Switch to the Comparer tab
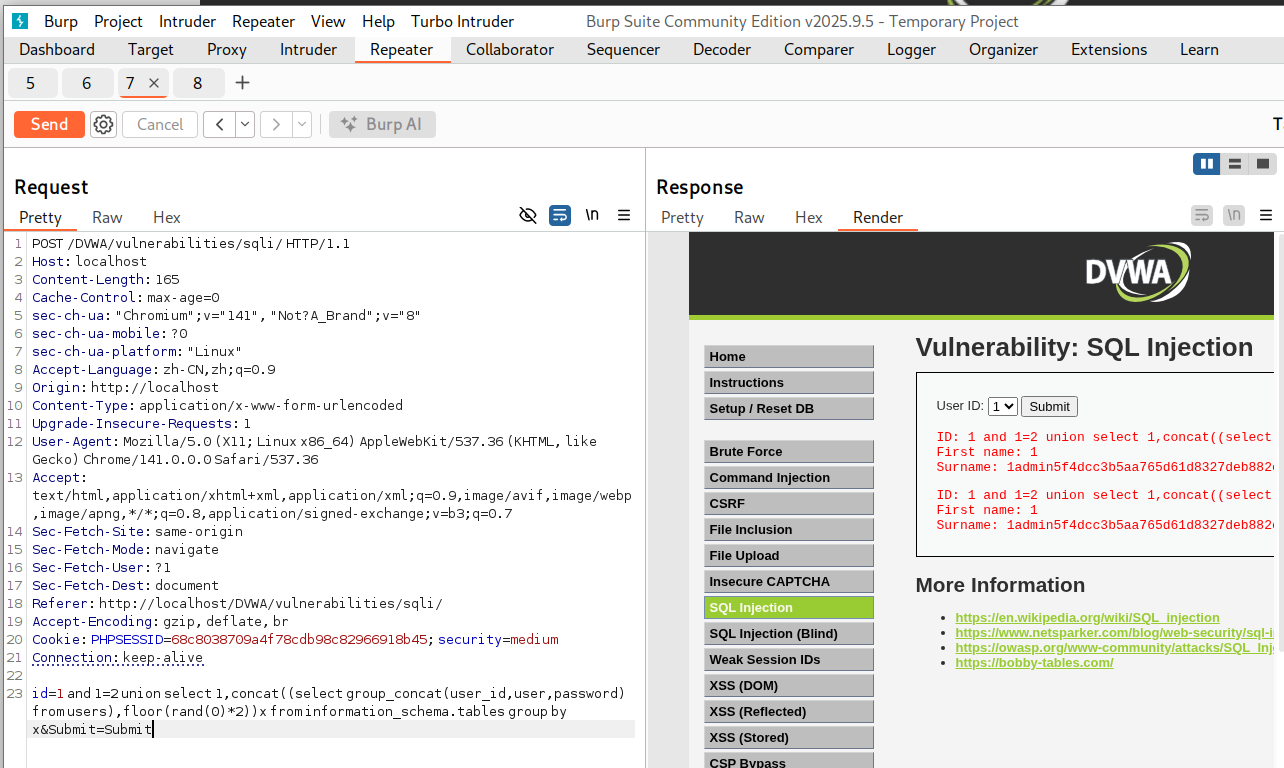The image size is (1284, 768). tap(819, 49)
